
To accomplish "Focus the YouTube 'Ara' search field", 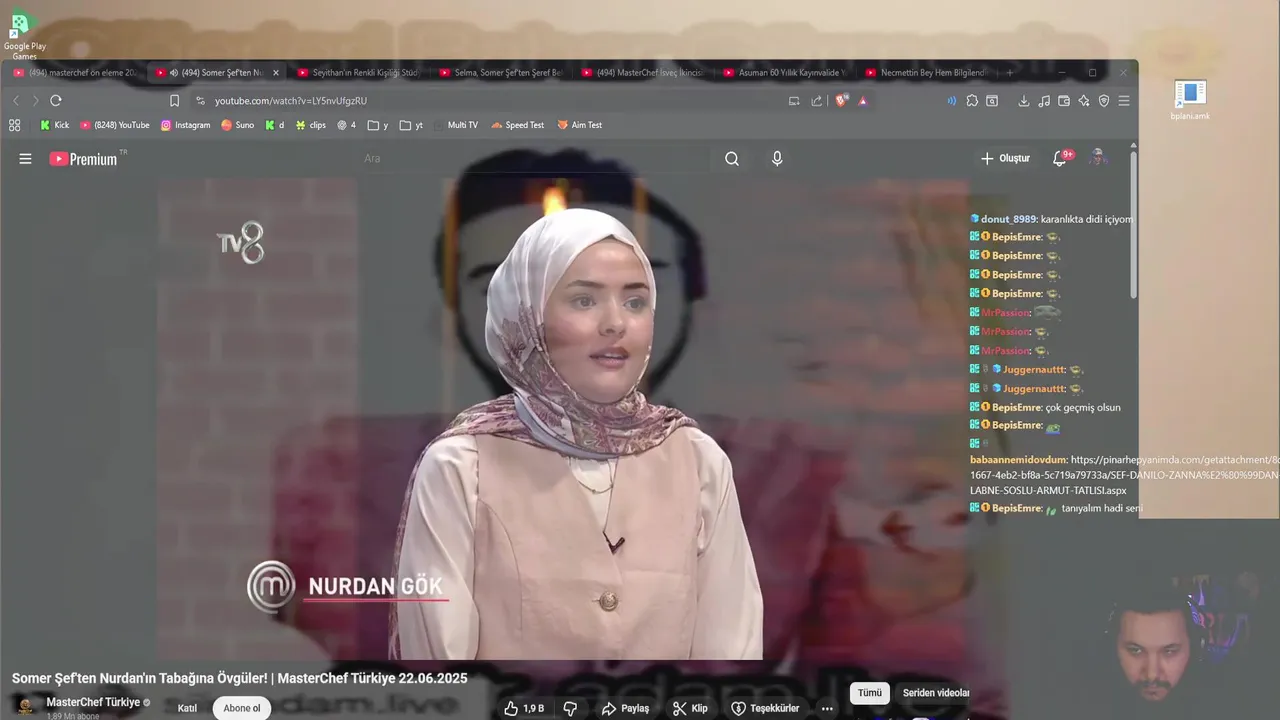I will 535,159.
